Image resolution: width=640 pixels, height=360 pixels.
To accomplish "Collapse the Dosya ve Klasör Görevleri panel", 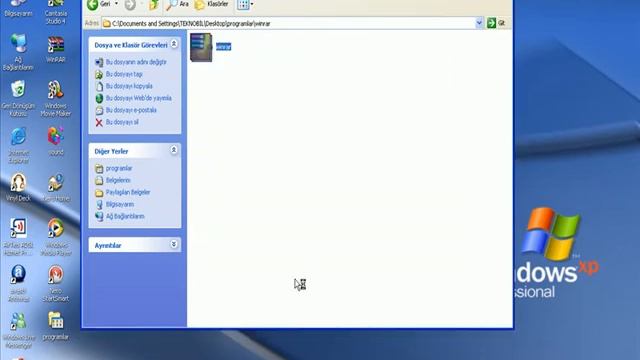I will tap(174, 44).
